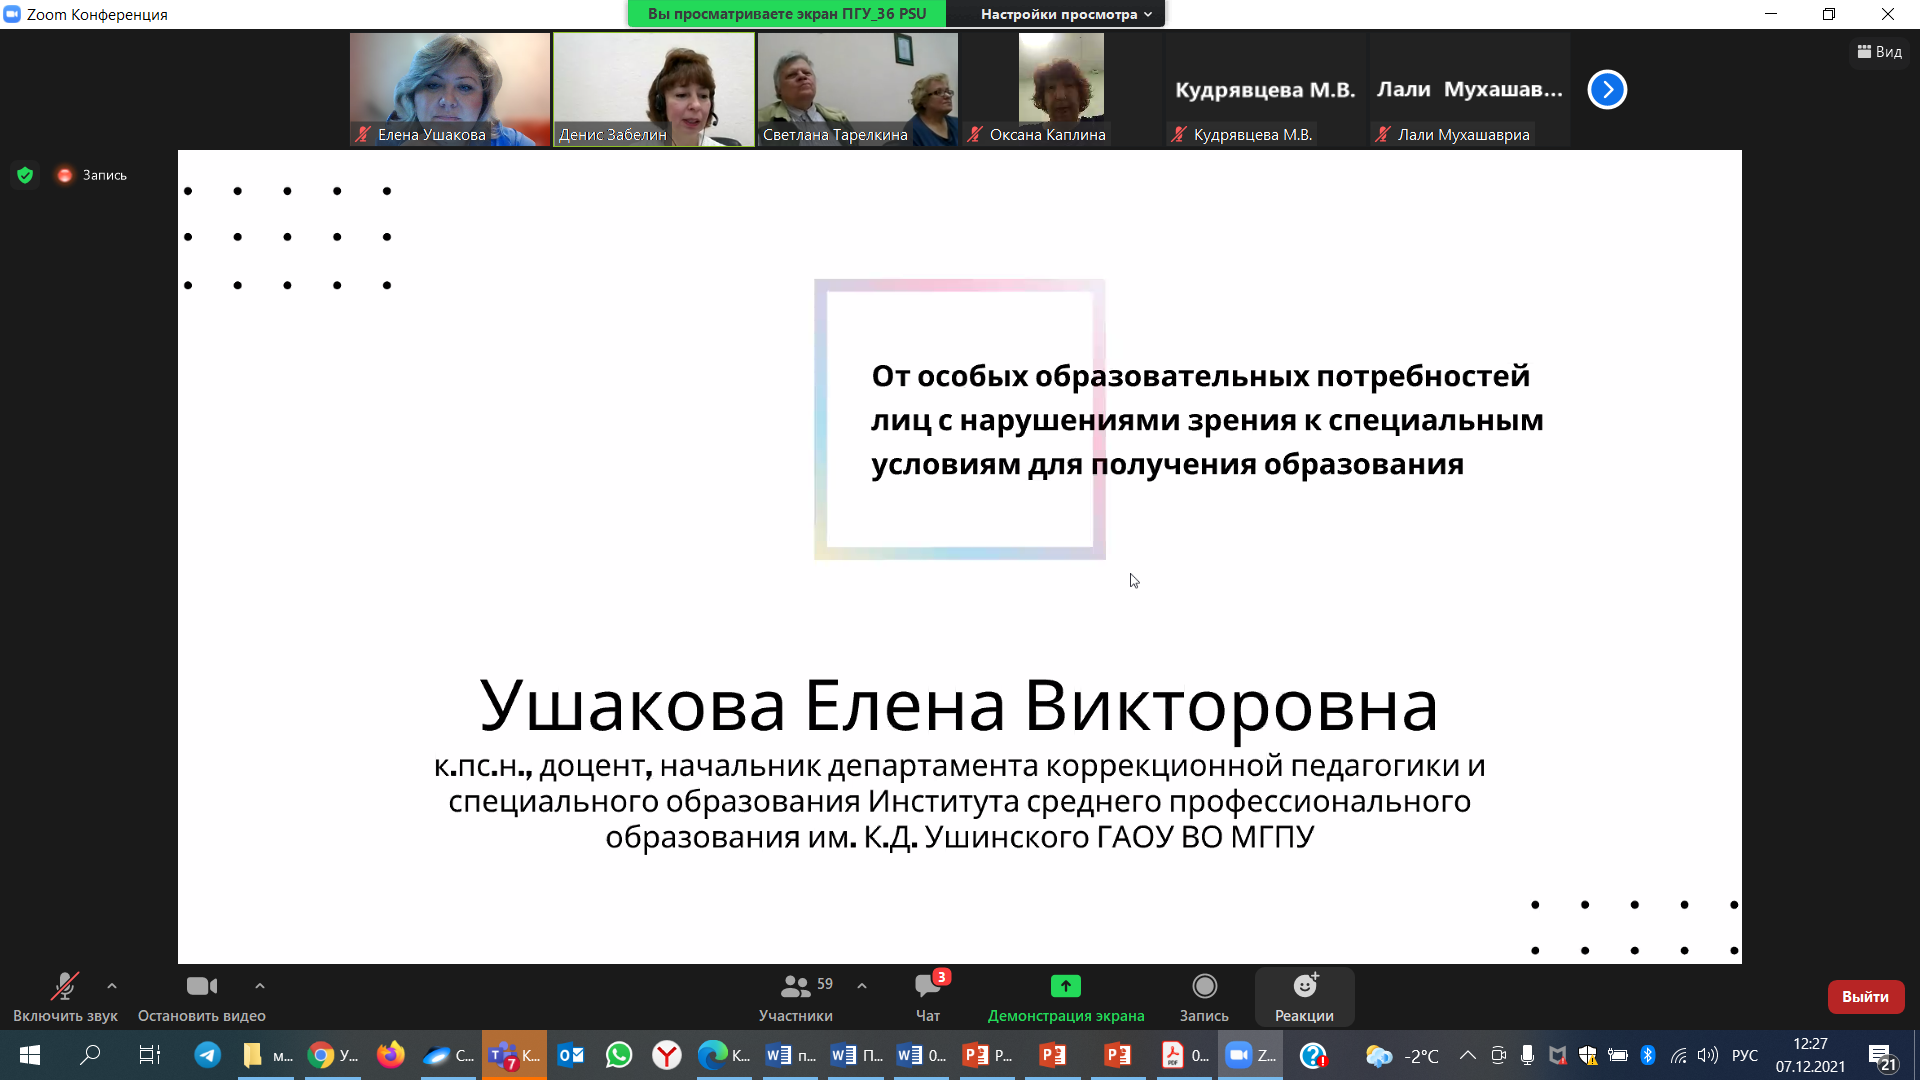Viewport: 1920px width, 1080px height.
Task: Toggle microphone with Включить звук
Action: 65,987
